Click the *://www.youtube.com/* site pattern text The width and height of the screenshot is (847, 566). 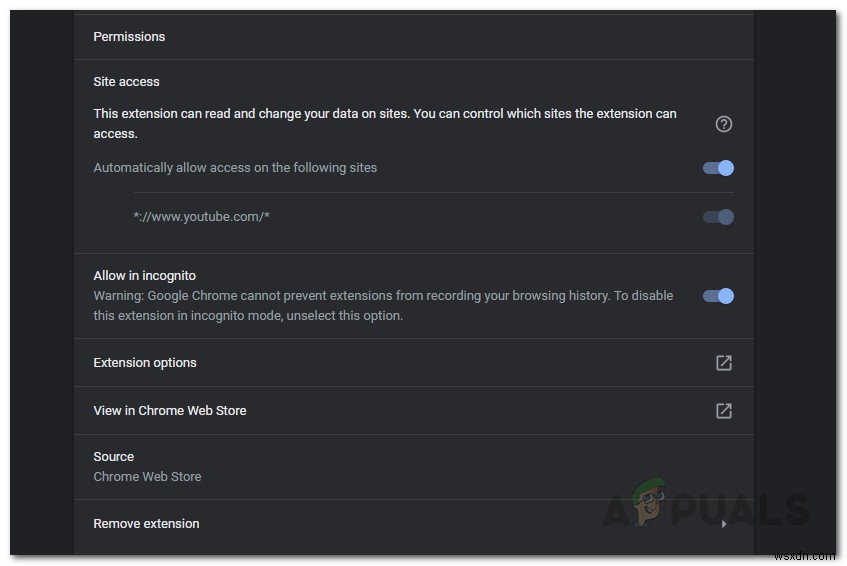(201, 217)
